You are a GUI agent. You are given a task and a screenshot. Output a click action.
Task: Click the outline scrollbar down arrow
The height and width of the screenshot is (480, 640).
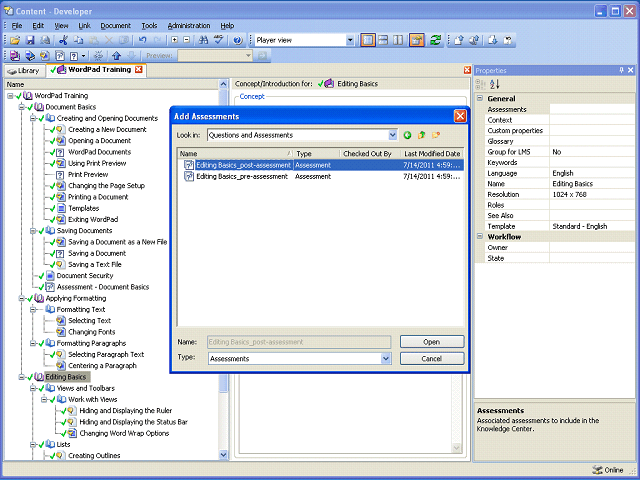click(x=223, y=455)
